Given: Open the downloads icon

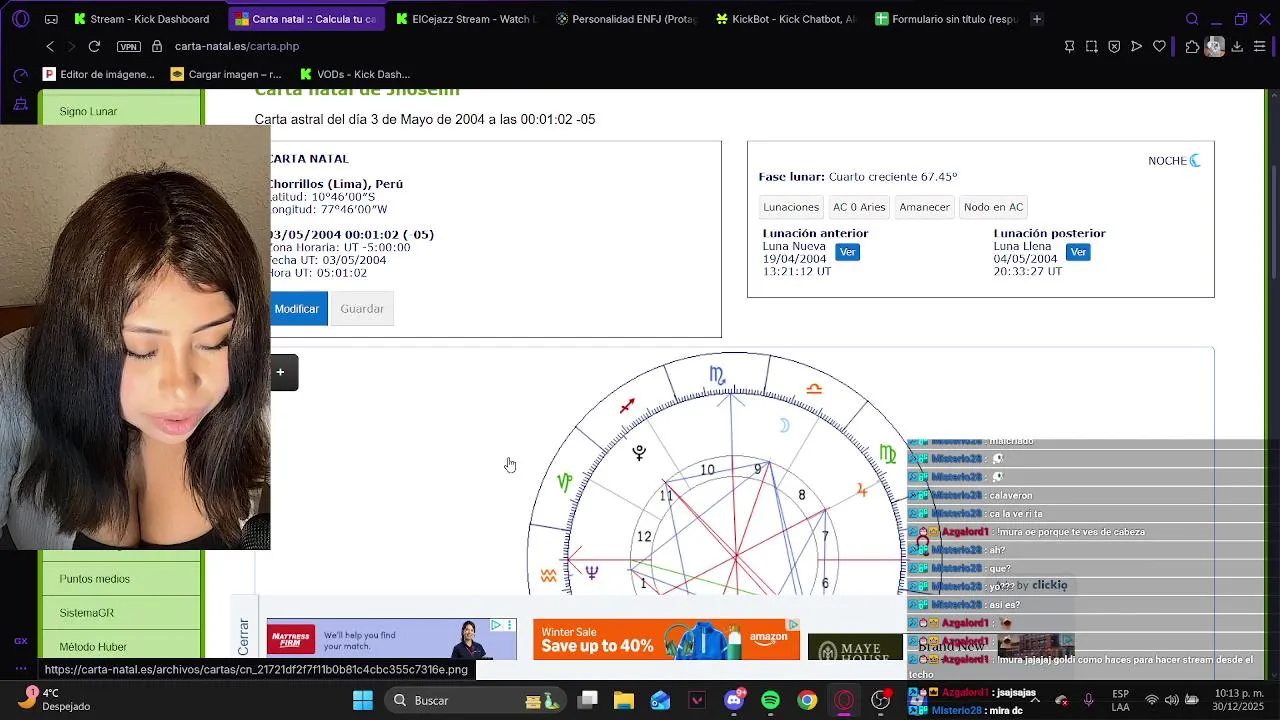Looking at the screenshot, I should [x=1237, y=46].
